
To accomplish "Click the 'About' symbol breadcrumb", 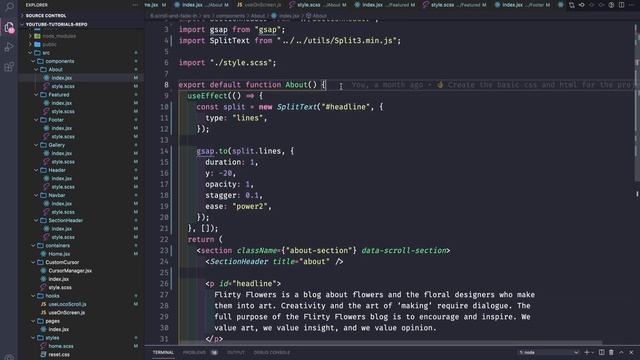I will [x=317, y=16].
